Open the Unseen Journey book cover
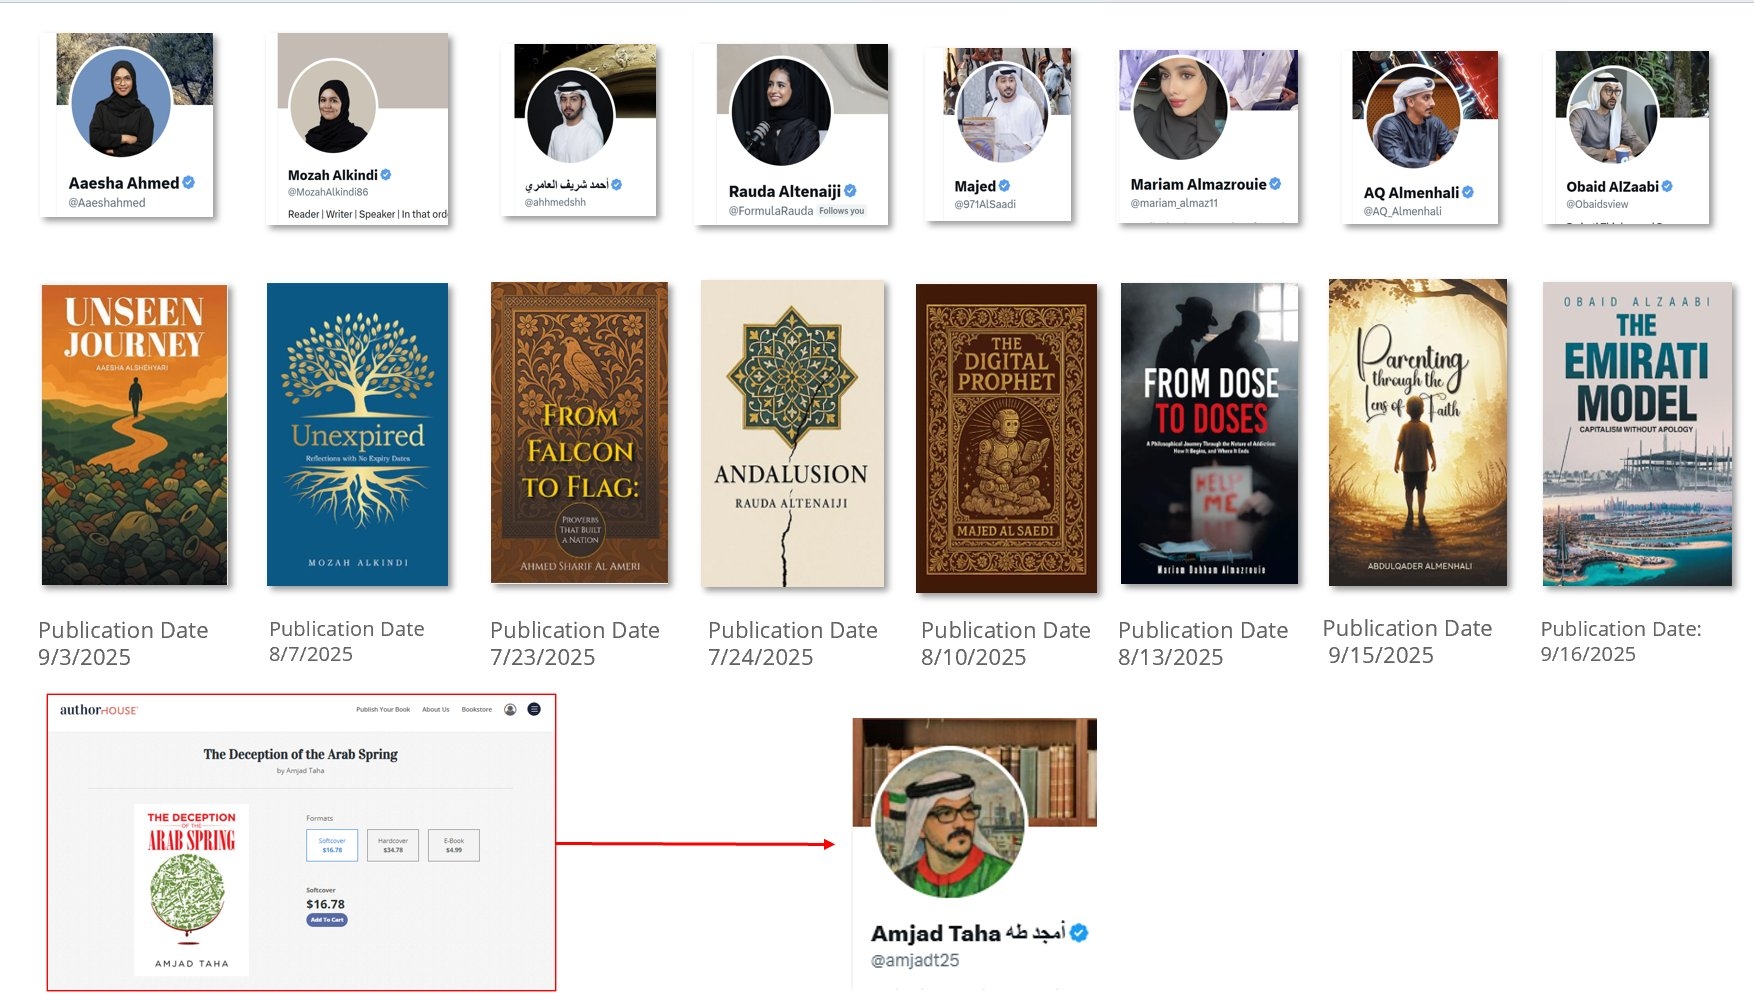Image resolution: width=1754 pixels, height=1000 pixels. click(134, 435)
